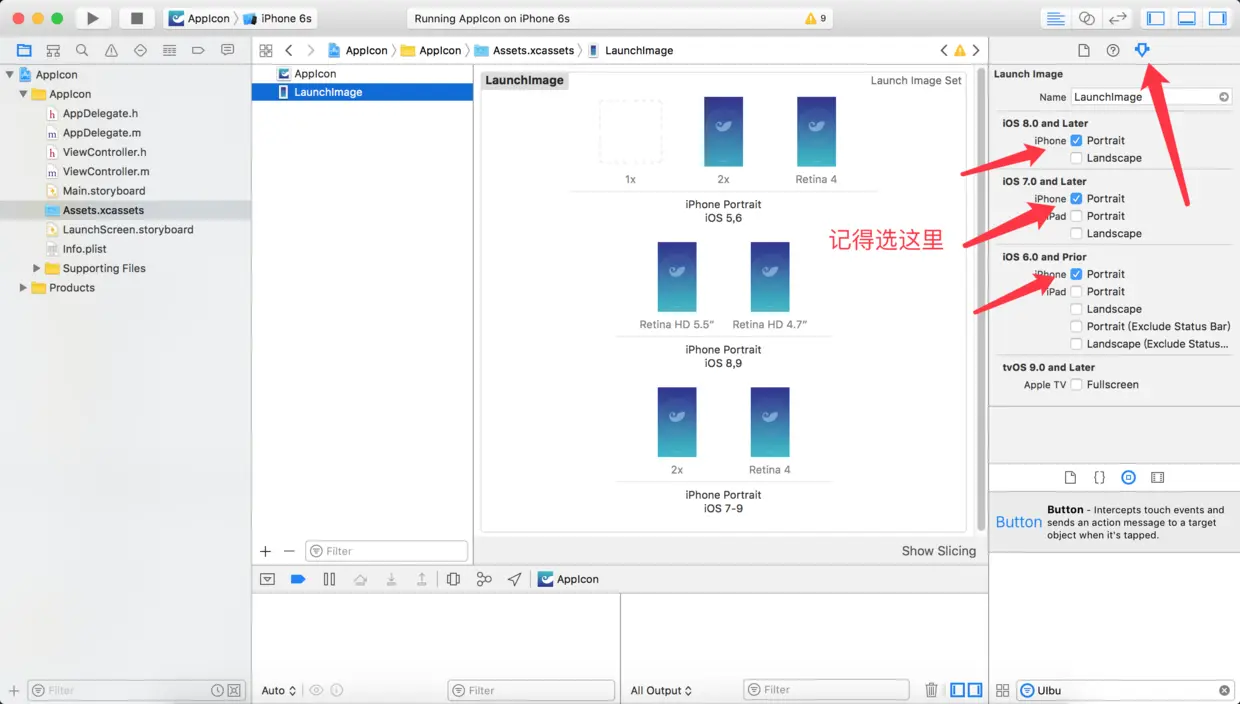The image size is (1240, 704).
Task: Toggle breakpoints in the debug bar
Action: pos(298,579)
